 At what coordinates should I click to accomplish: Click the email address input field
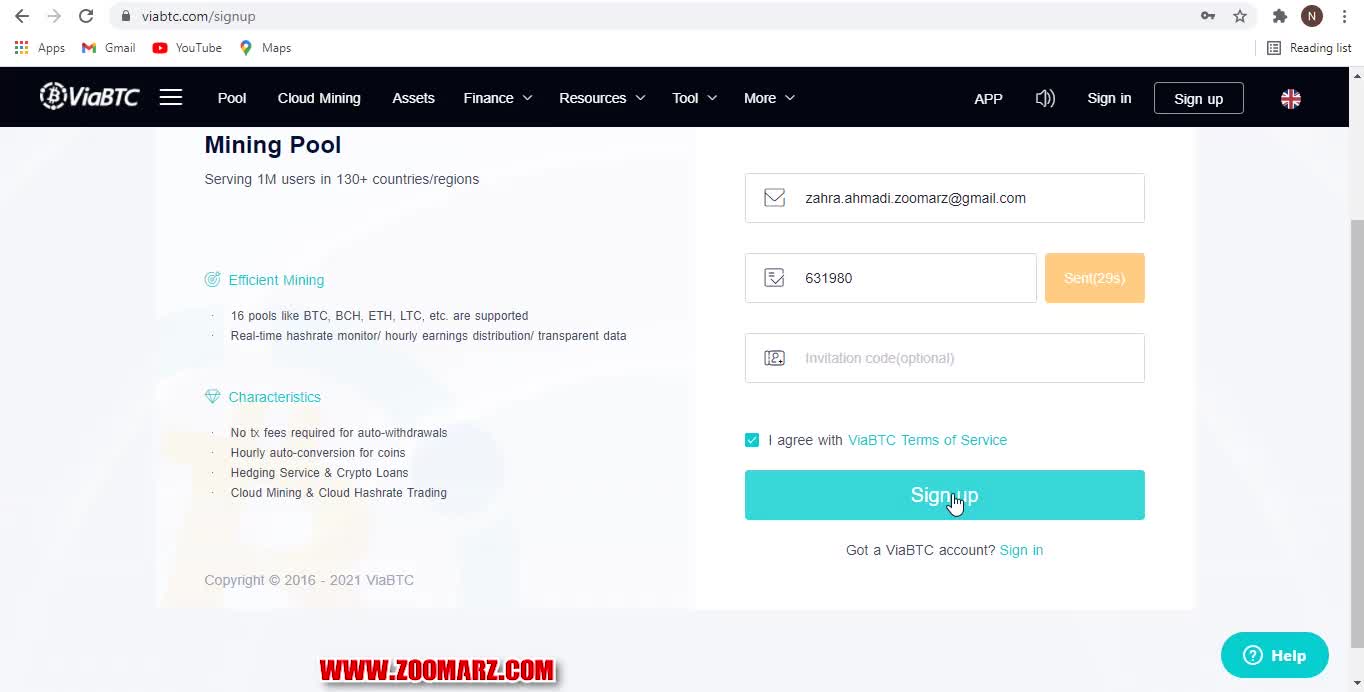[944, 198]
